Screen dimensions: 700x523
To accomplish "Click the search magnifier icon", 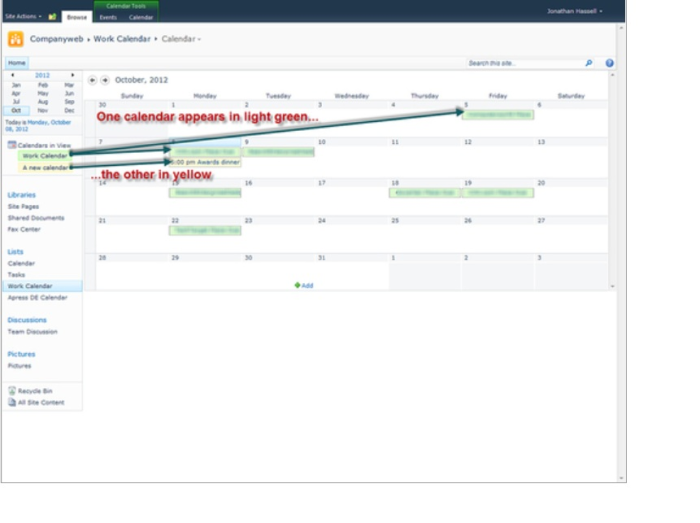I will tap(589, 63).
